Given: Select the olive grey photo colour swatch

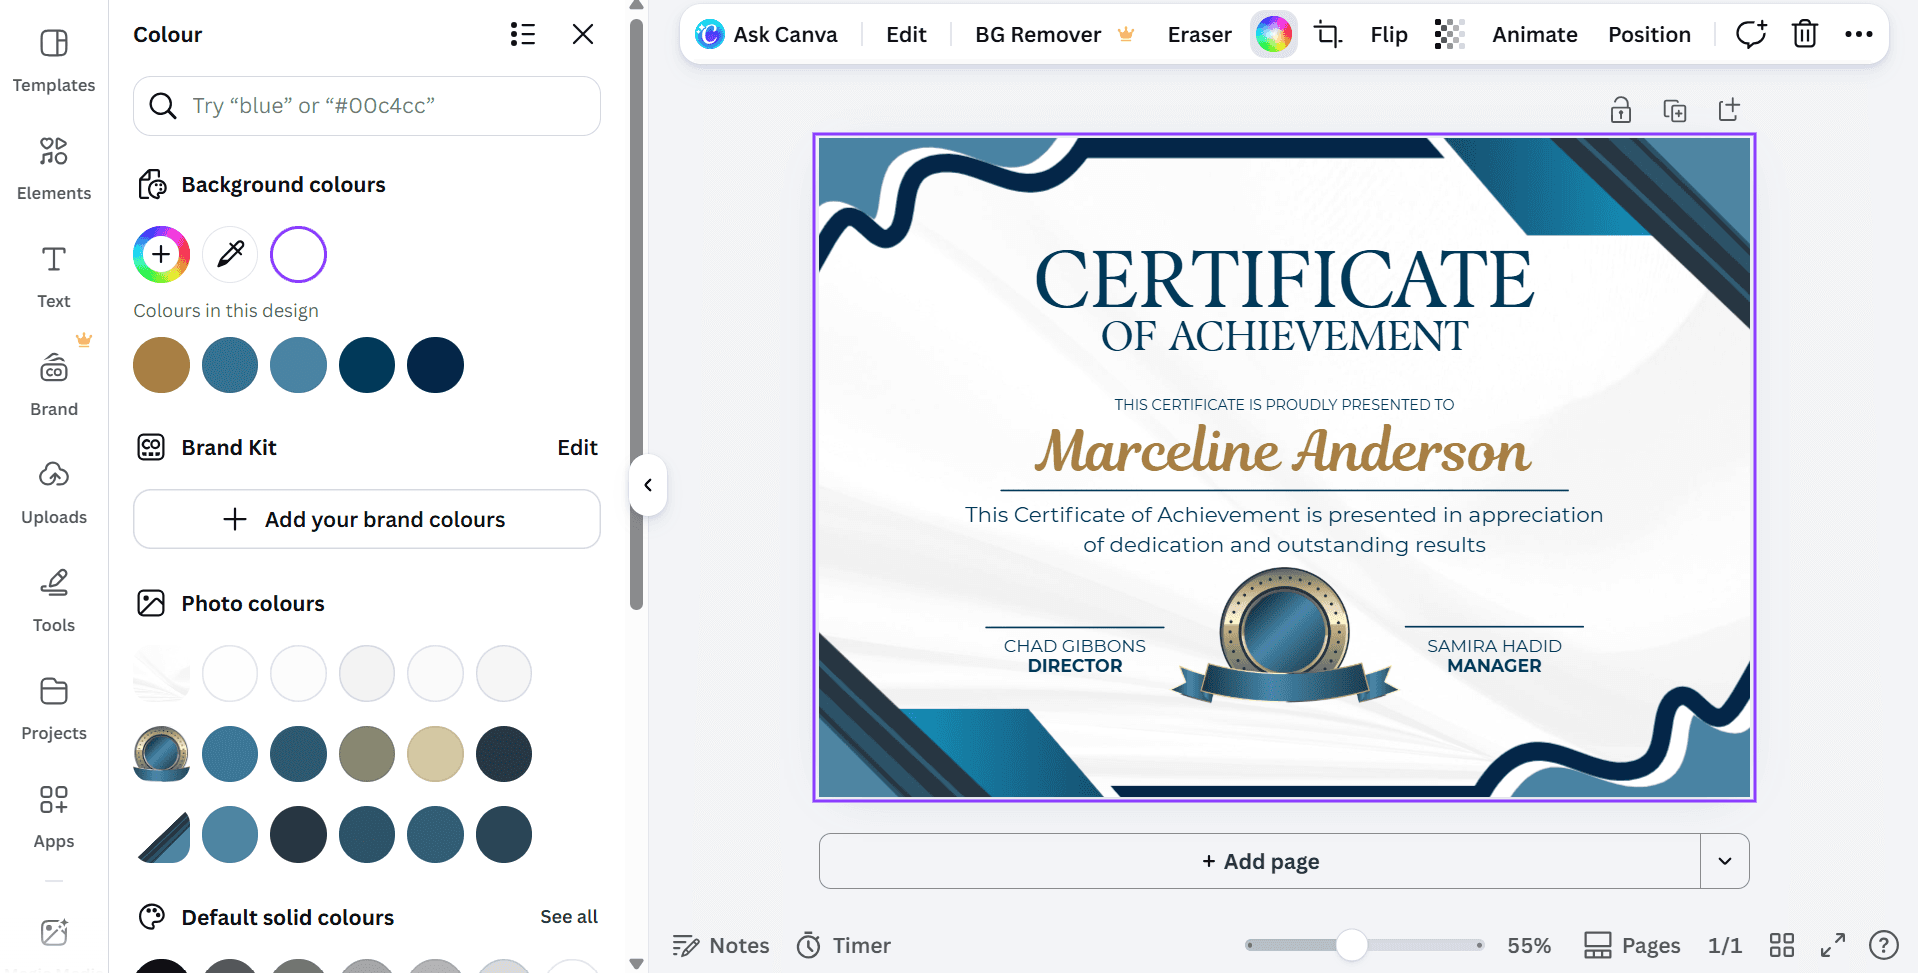Looking at the screenshot, I should pyautogui.click(x=367, y=754).
